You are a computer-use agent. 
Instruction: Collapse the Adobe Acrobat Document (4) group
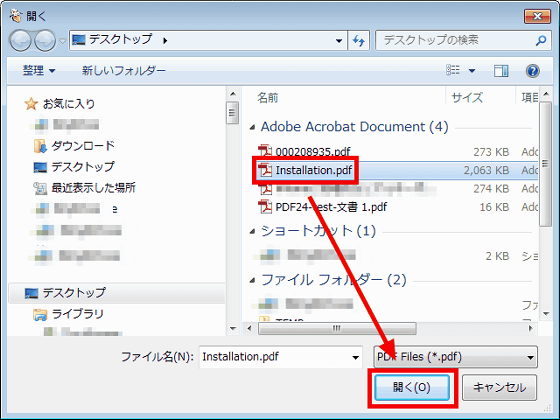tap(252, 127)
